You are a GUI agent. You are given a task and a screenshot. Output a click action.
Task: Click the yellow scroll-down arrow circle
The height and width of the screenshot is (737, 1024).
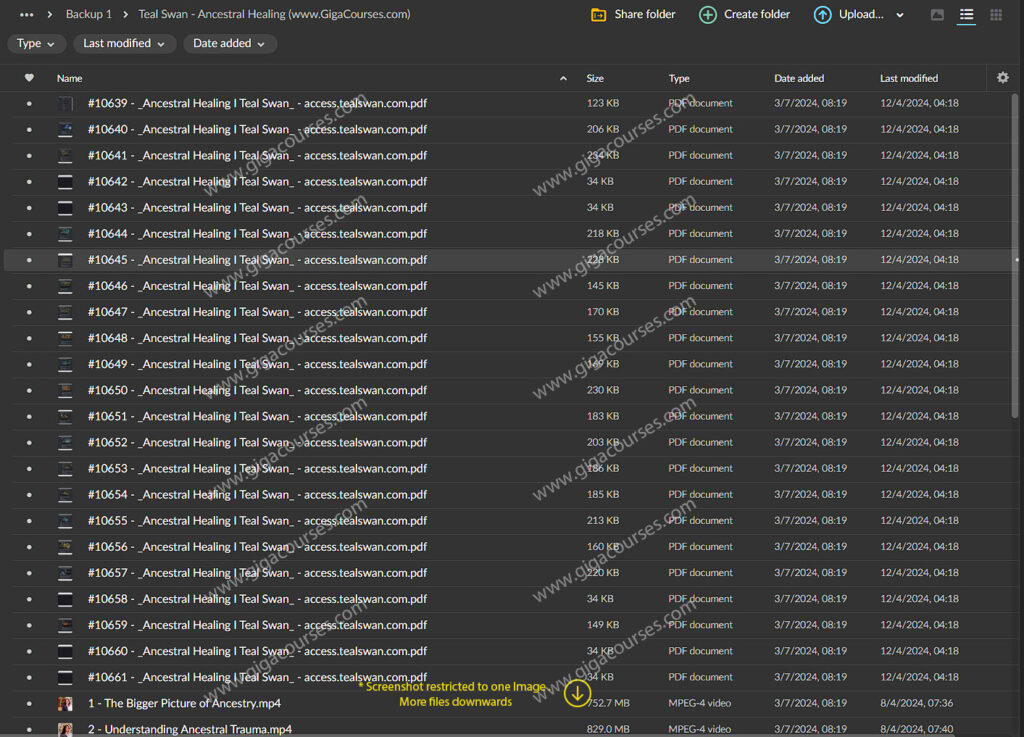pyautogui.click(x=577, y=692)
